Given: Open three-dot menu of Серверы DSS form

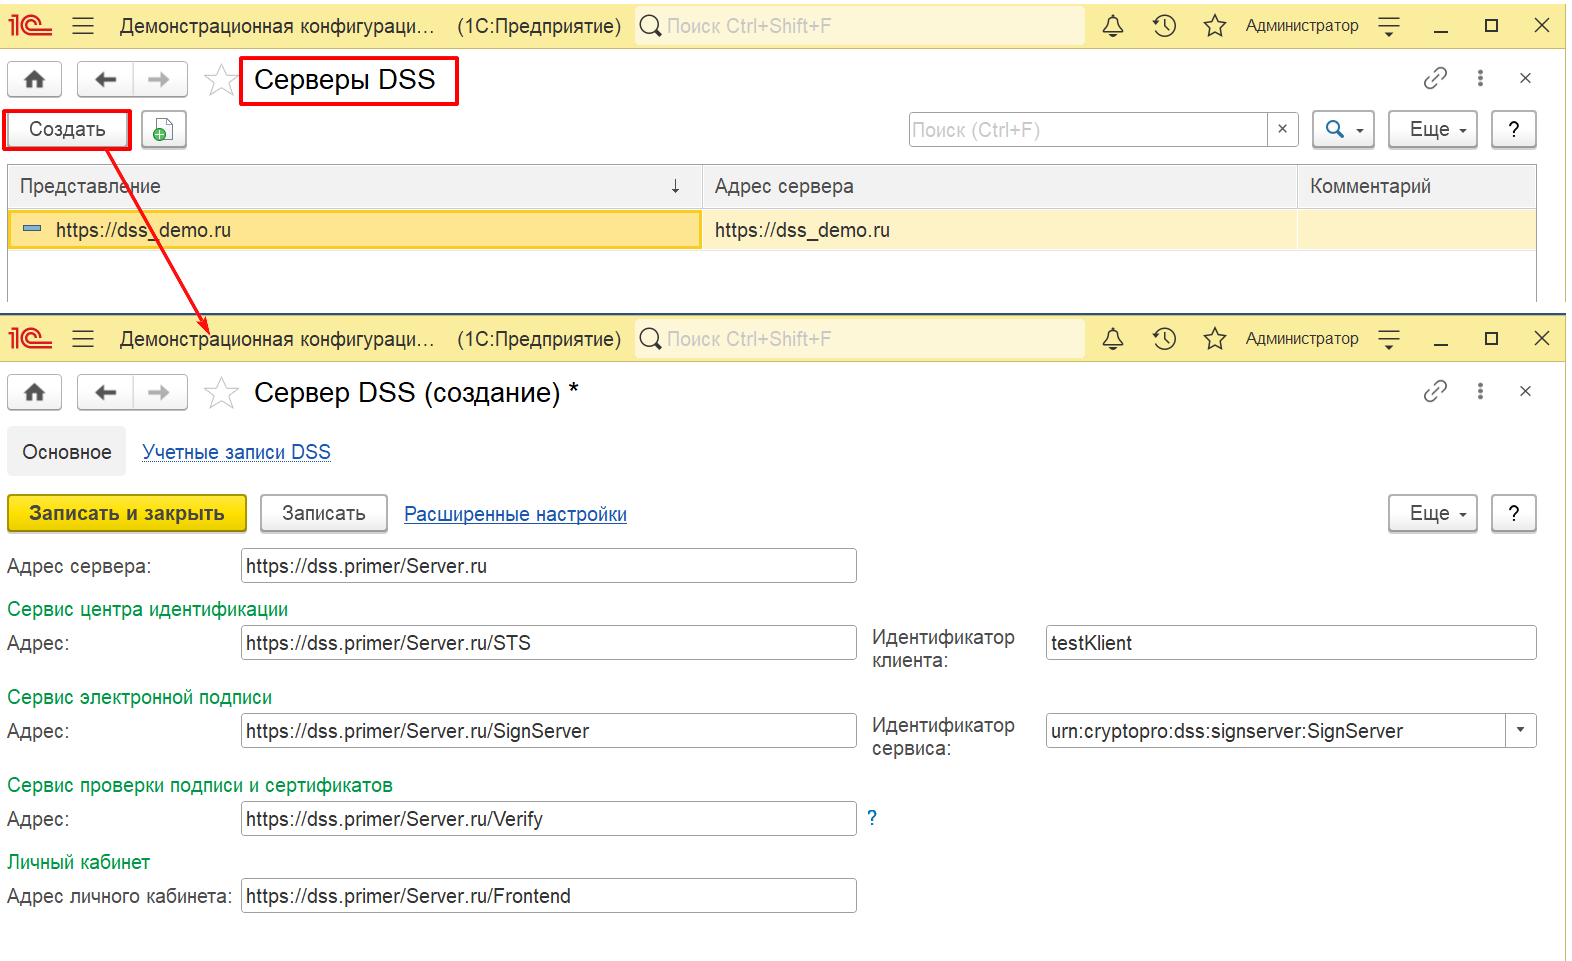Looking at the screenshot, I should (1480, 78).
